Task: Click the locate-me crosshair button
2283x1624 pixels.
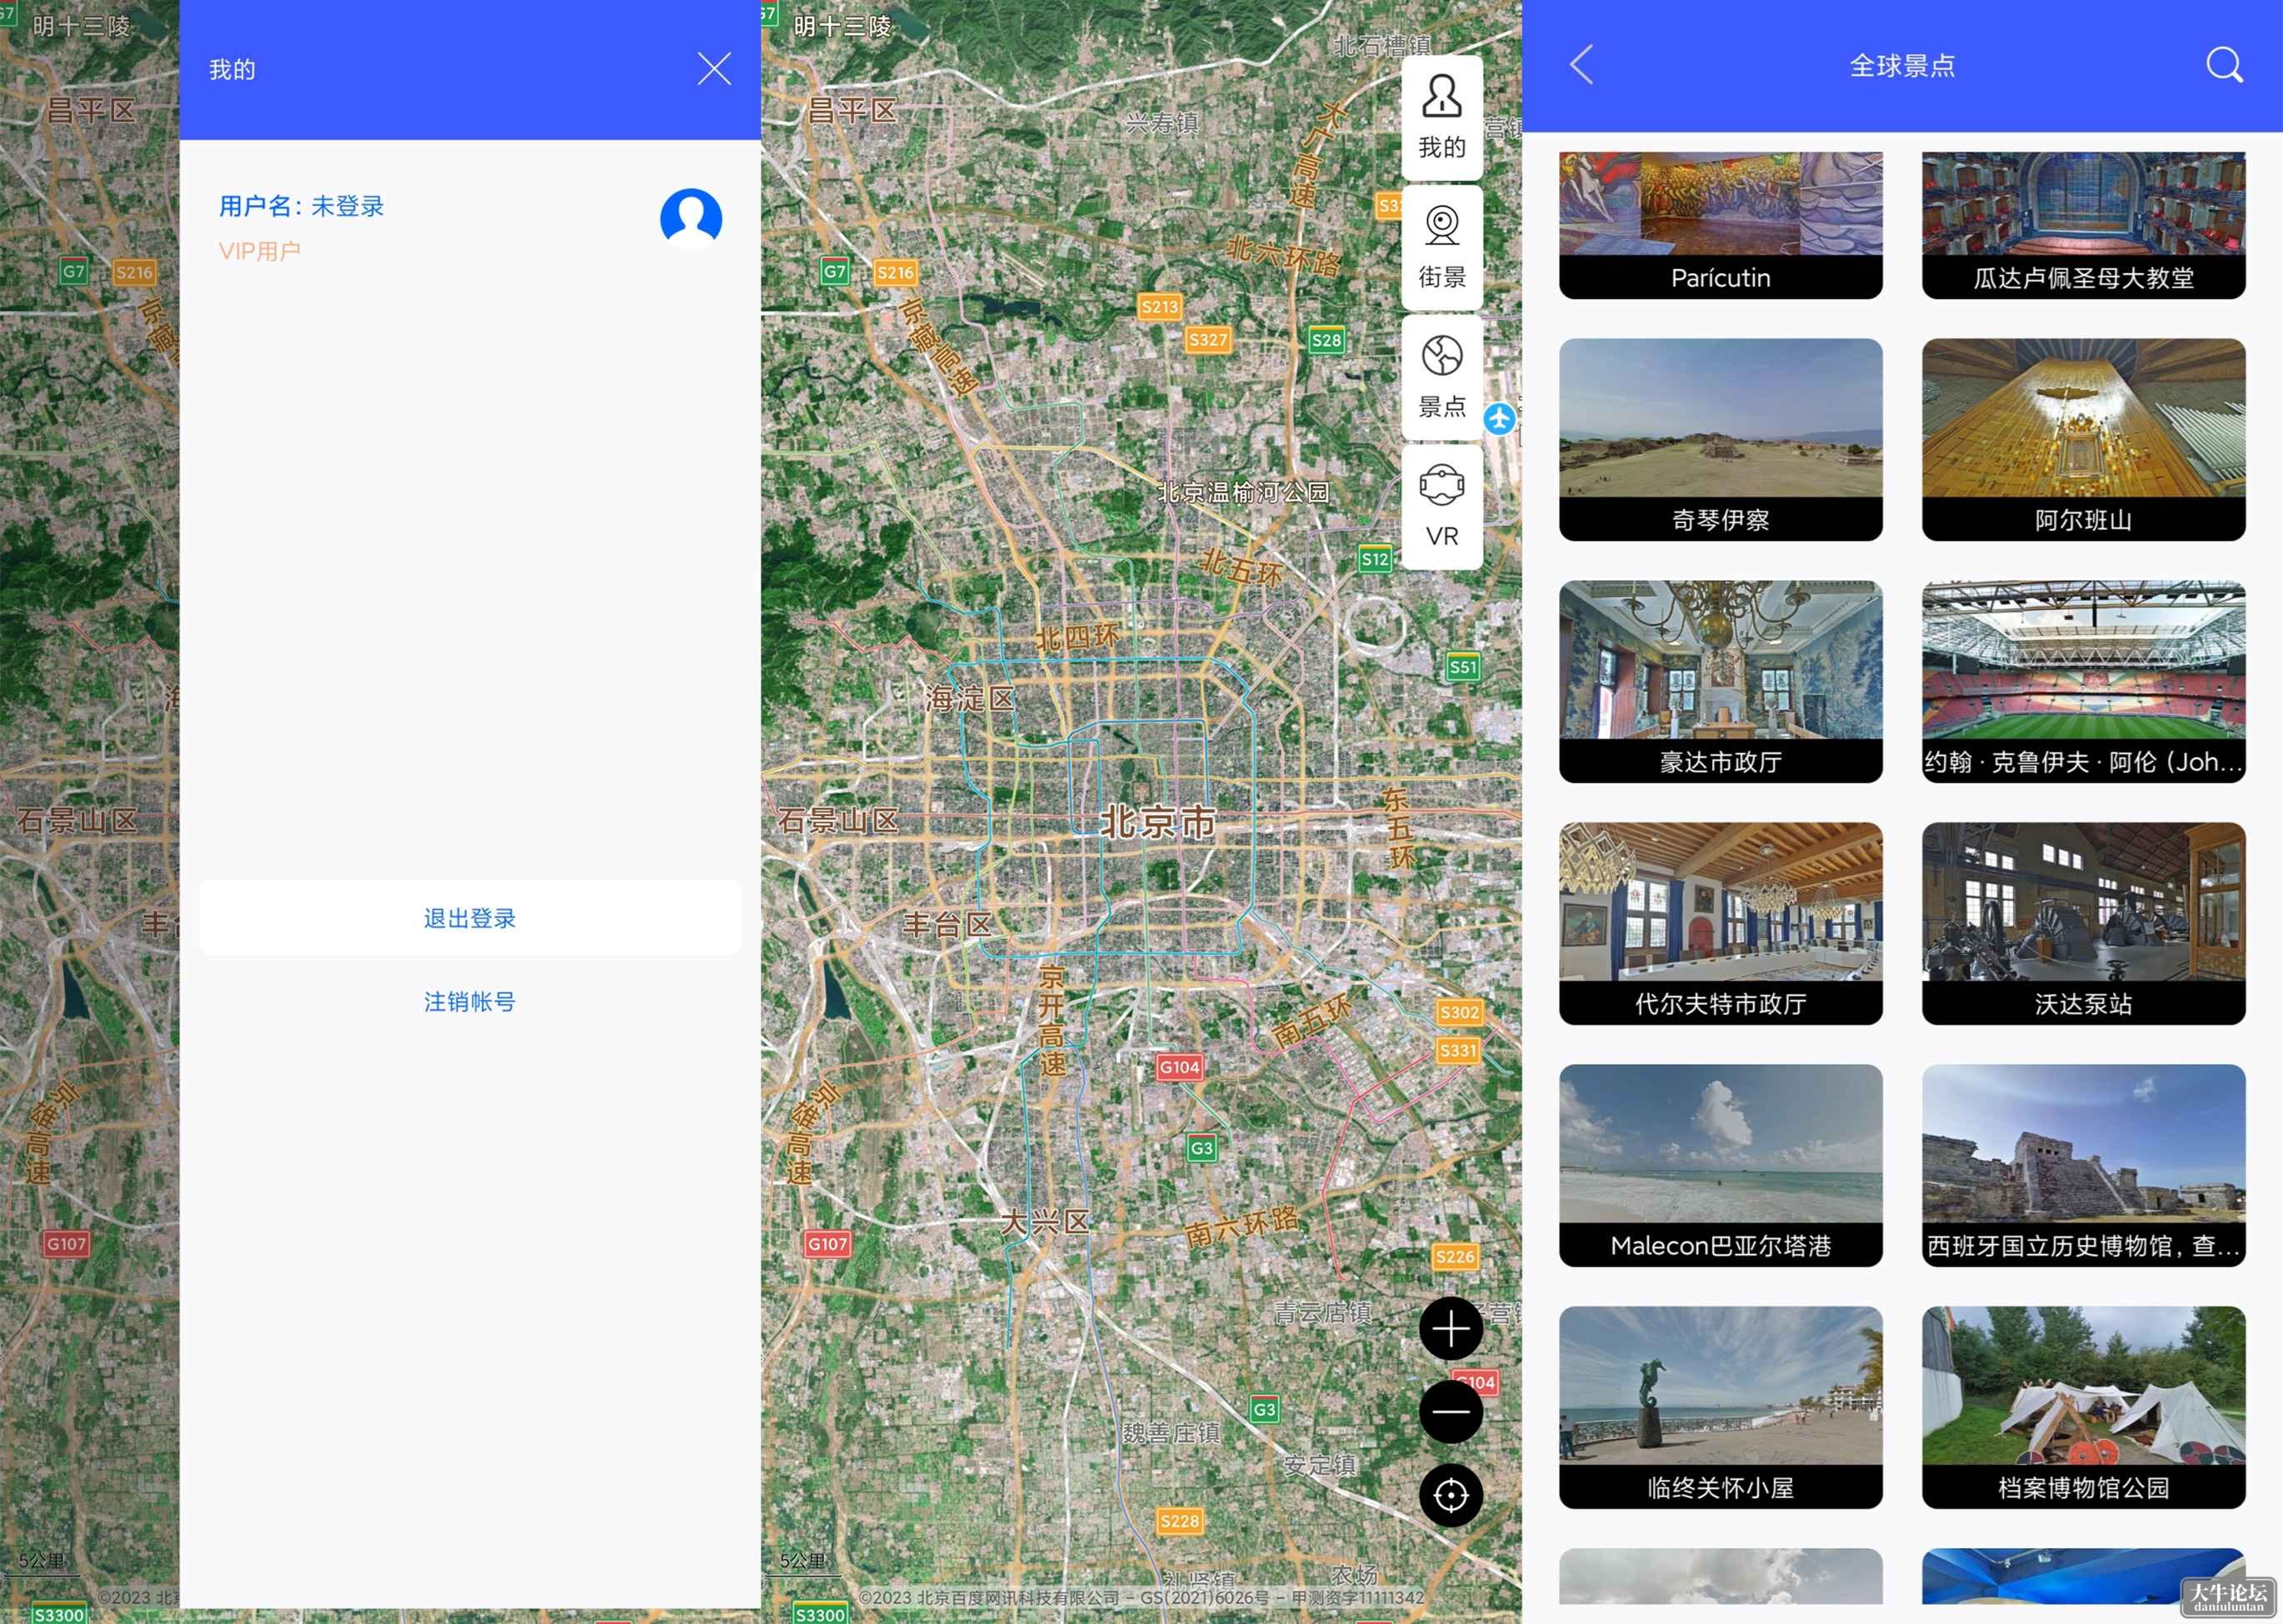Action: (x=1451, y=1495)
